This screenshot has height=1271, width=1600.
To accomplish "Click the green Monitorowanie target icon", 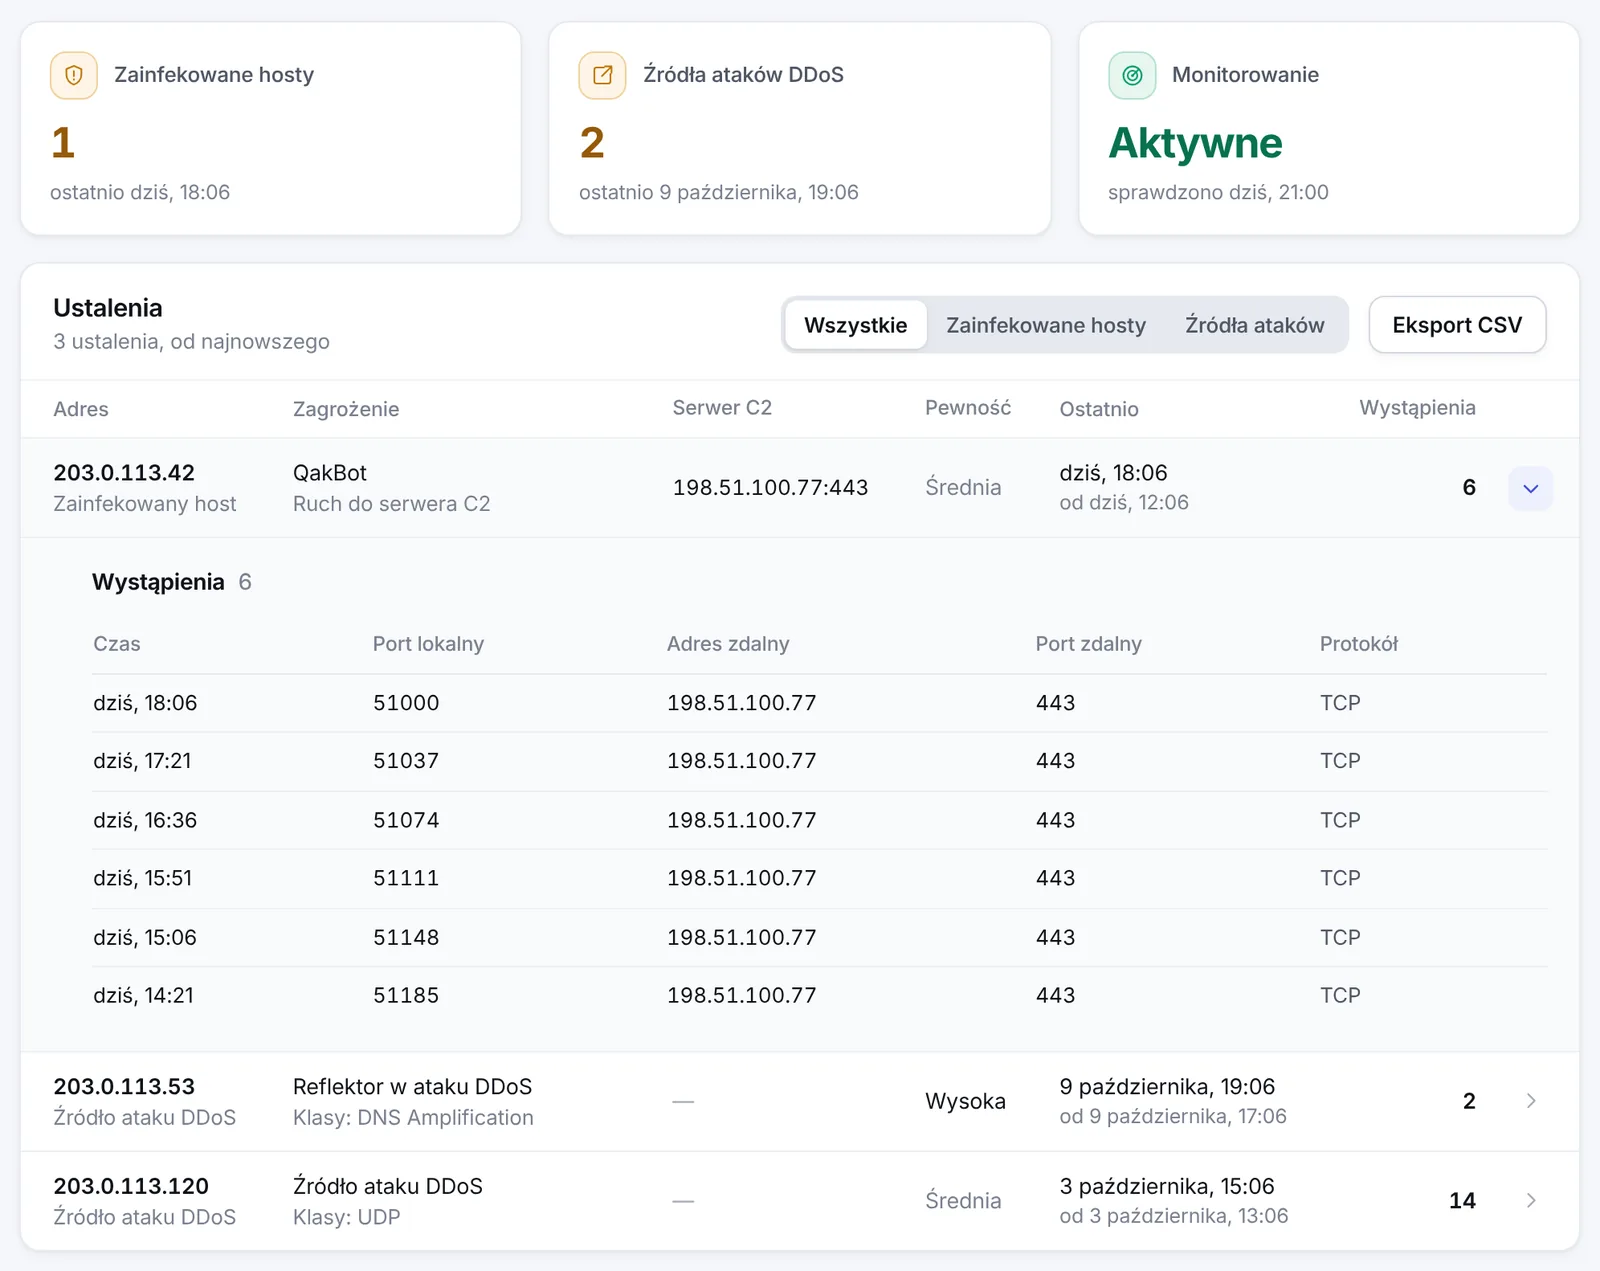I will (x=1132, y=75).
